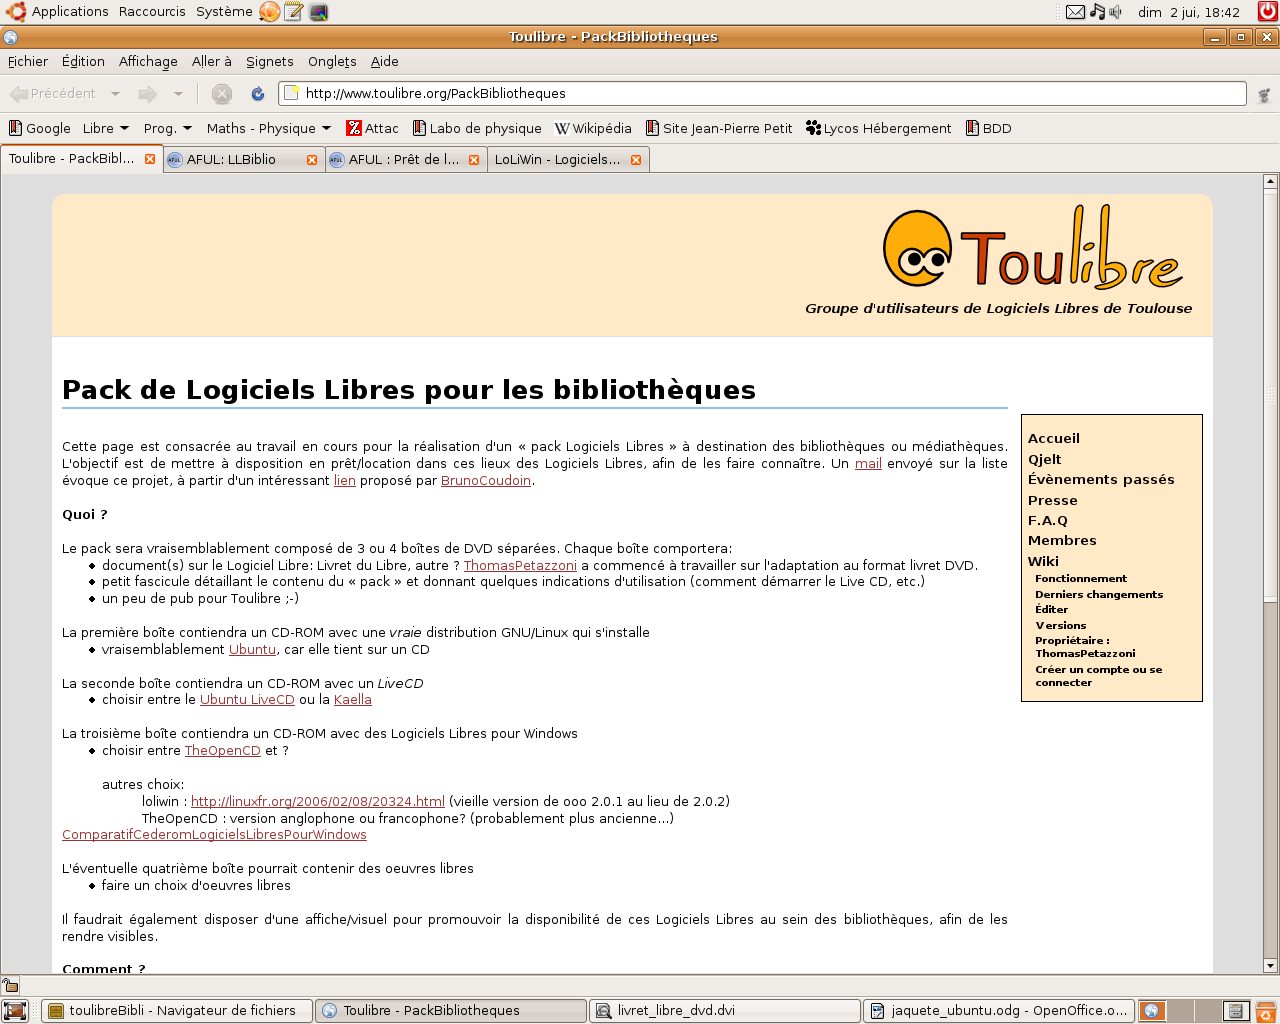Close the AFUL : Prêt de l... tab
Screen dimensions: 1280x1024
click(474, 160)
